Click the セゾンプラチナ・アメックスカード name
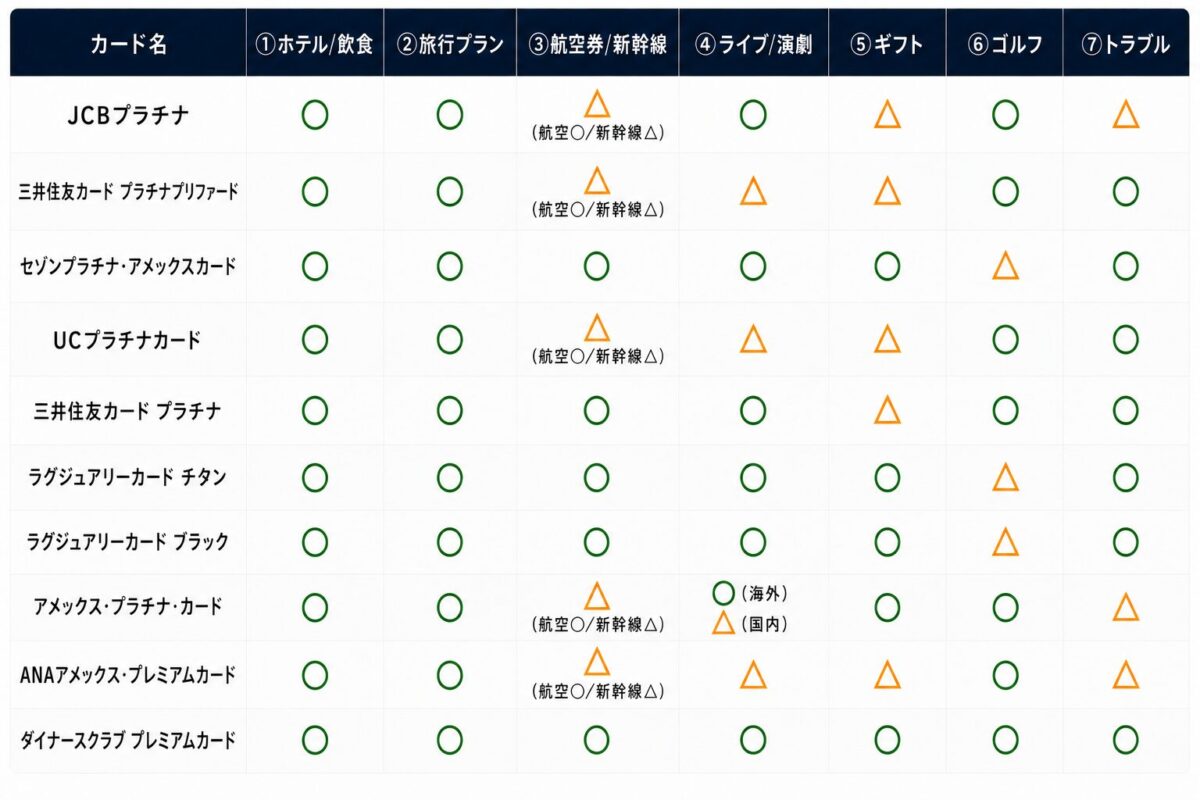This screenshot has height=800, width=1200. click(x=128, y=267)
